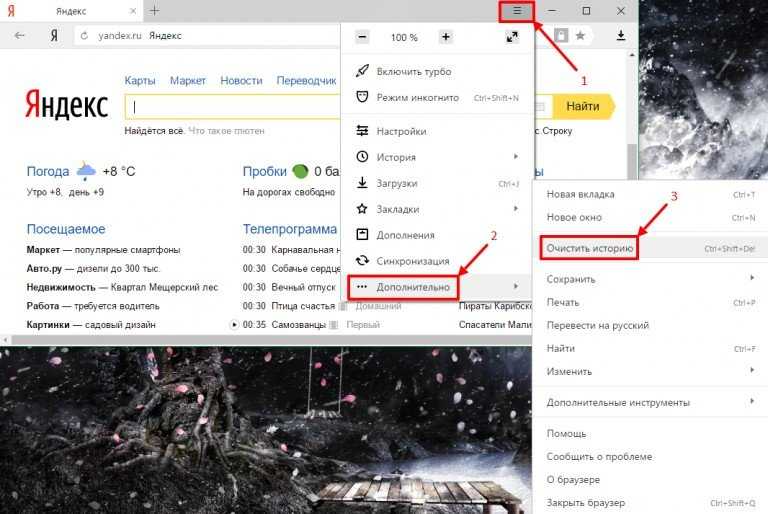Screen dimensions: 768x514
Task: Click the back arrow button
Action: (20, 35)
